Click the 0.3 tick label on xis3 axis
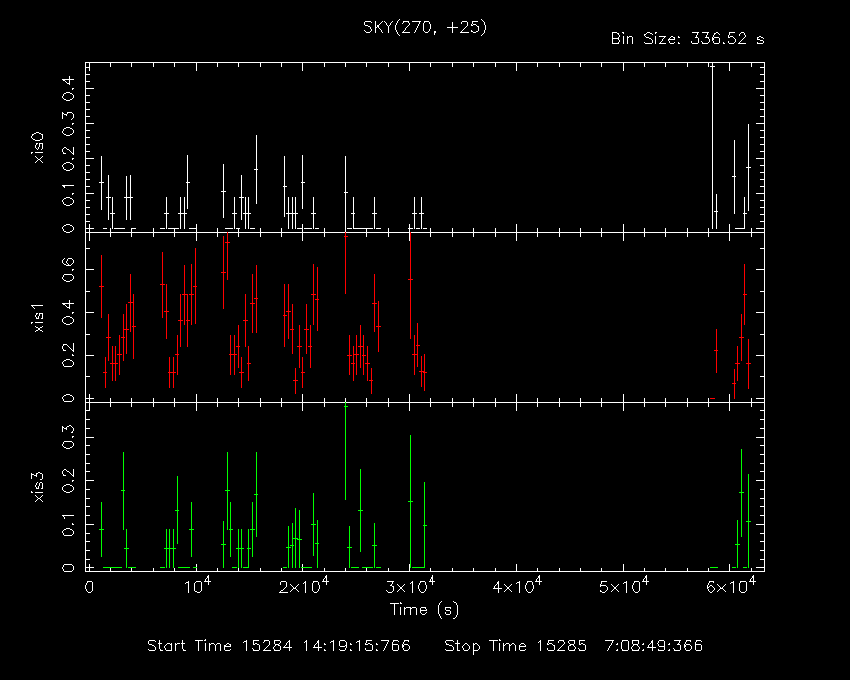The width and height of the screenshot is (850, 680). (x=68, y=437)
